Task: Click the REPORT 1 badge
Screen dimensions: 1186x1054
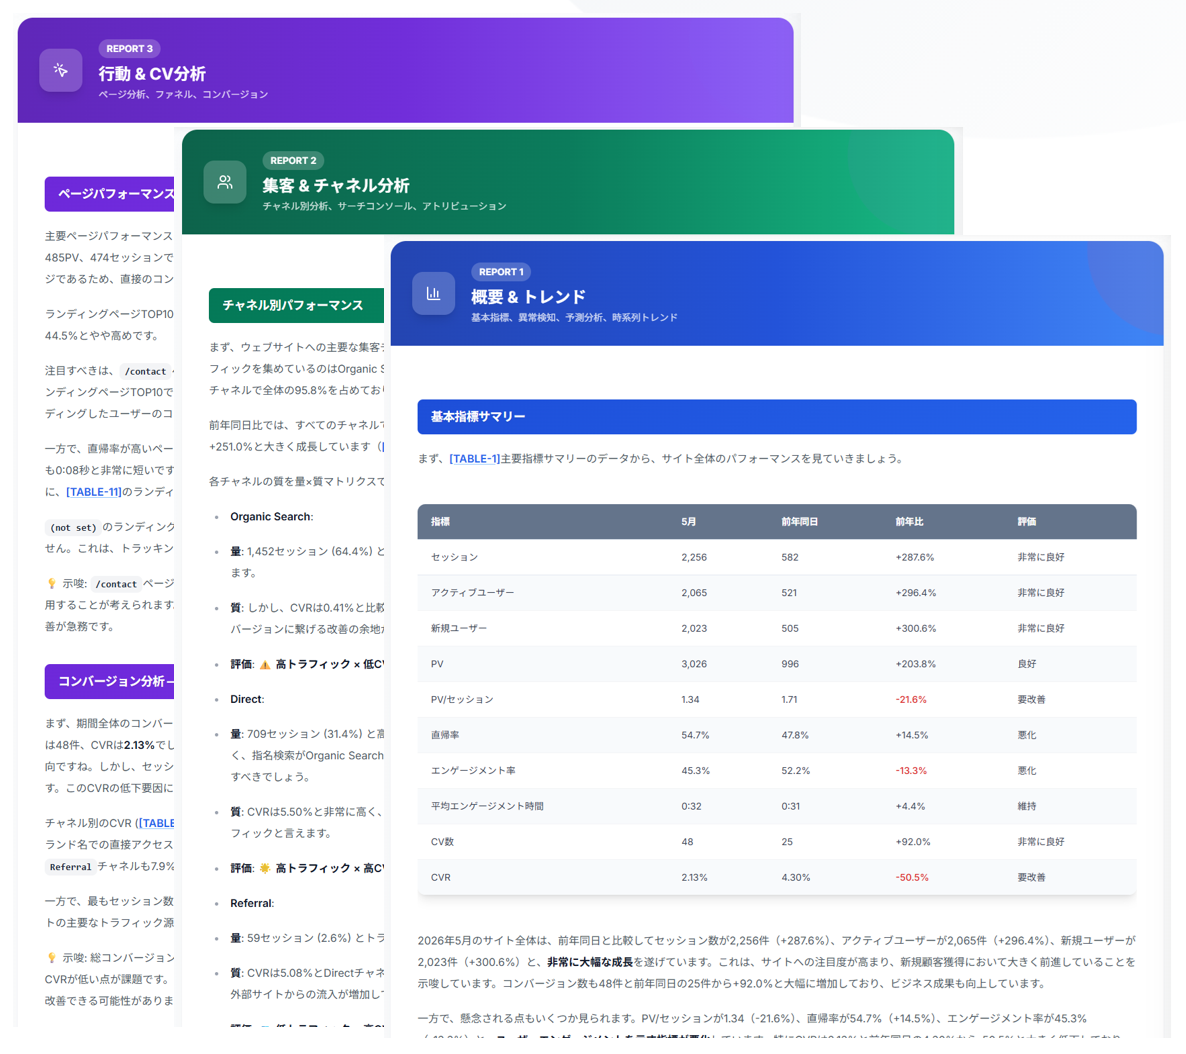Action: [501, 272]
